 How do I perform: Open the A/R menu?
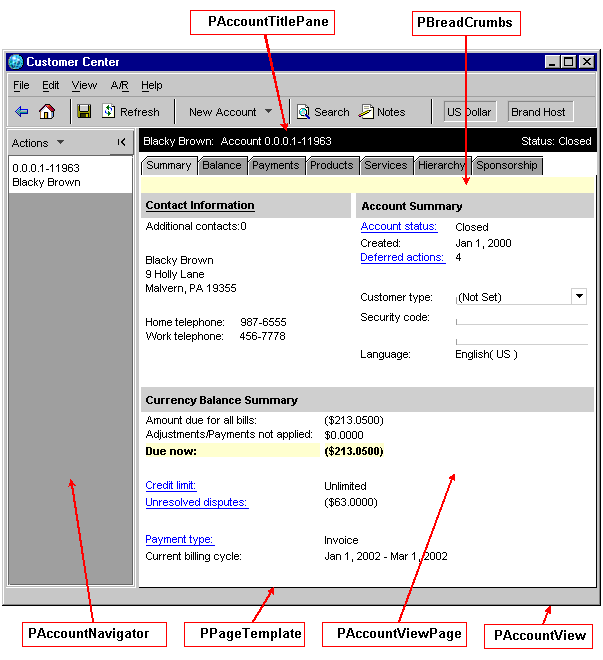tap(120, 85)
